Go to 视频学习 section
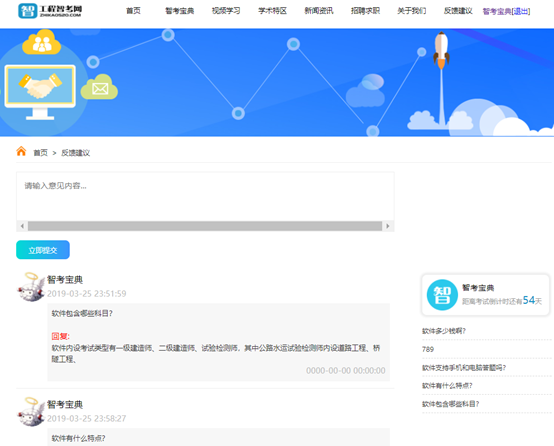Image resolution: width=554 pixels, height=446 pixels. 226,11
